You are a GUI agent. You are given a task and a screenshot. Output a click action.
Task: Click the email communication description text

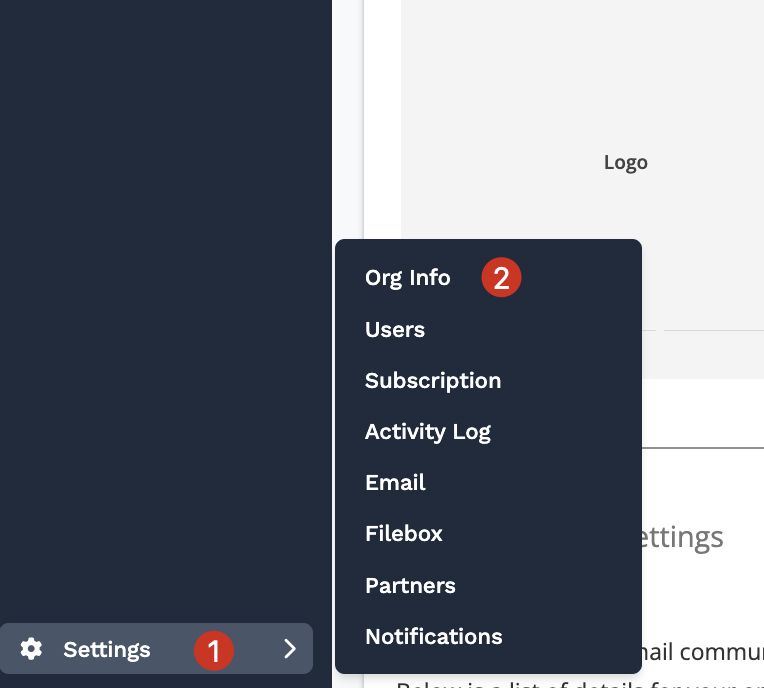[x=700, y=653]
